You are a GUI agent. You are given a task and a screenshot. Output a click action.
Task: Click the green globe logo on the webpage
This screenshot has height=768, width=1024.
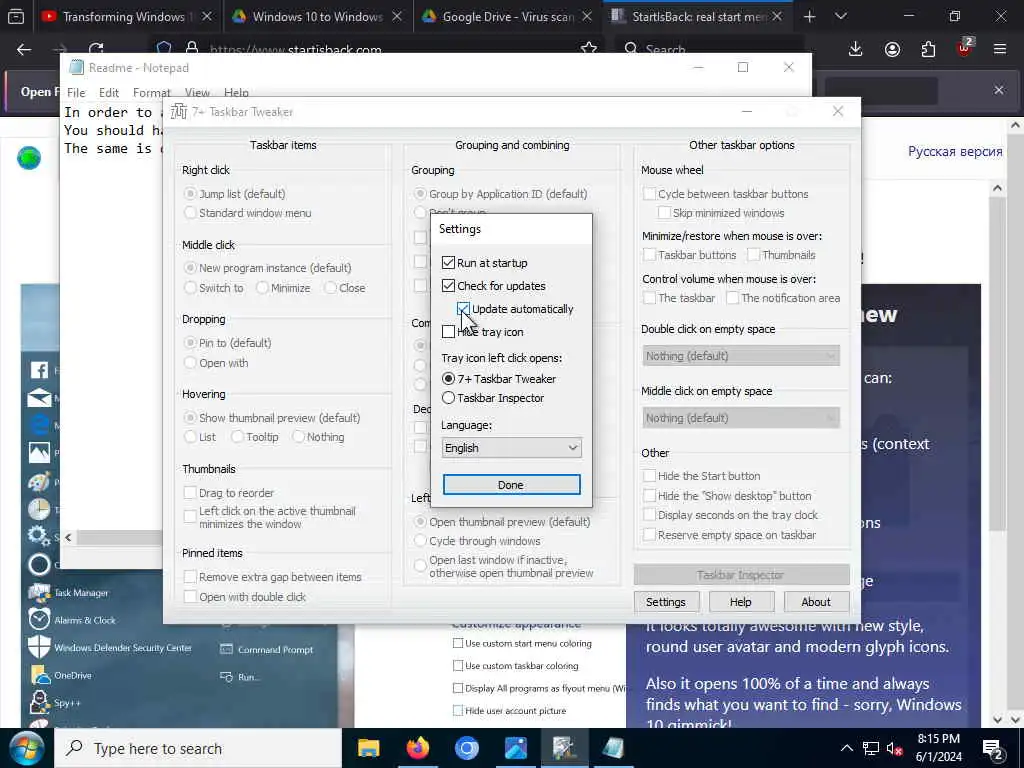[29, 158]
